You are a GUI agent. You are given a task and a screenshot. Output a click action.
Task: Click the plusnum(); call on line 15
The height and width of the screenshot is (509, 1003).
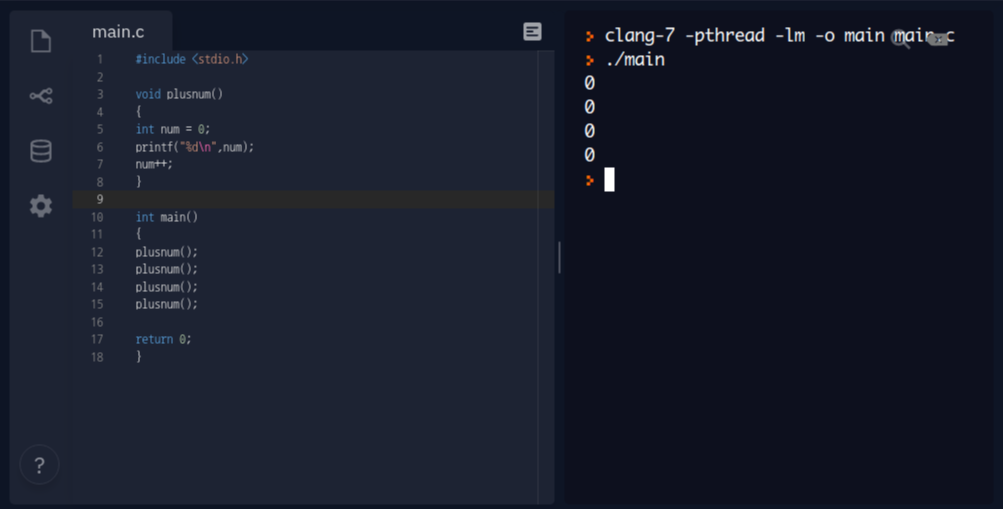[167, 304]
